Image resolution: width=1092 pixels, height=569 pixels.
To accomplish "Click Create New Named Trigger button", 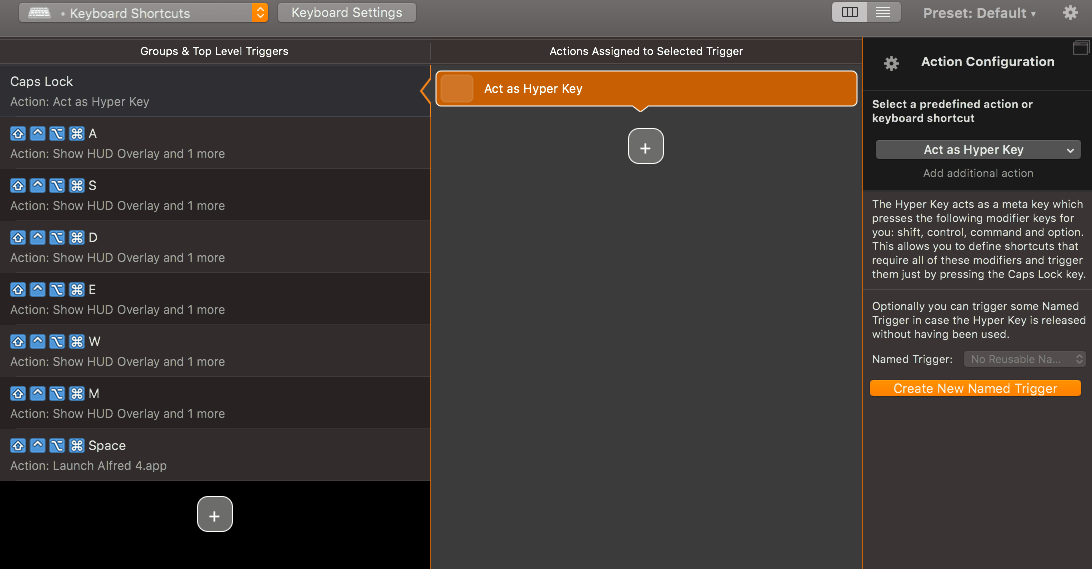I will (x=975, y=389).
